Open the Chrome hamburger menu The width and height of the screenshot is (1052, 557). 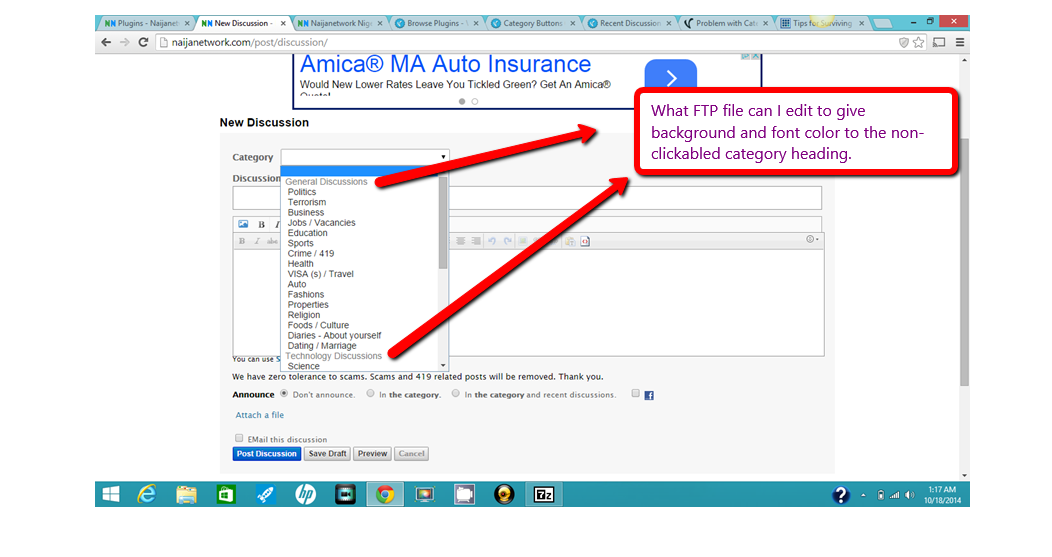(960, 42)
